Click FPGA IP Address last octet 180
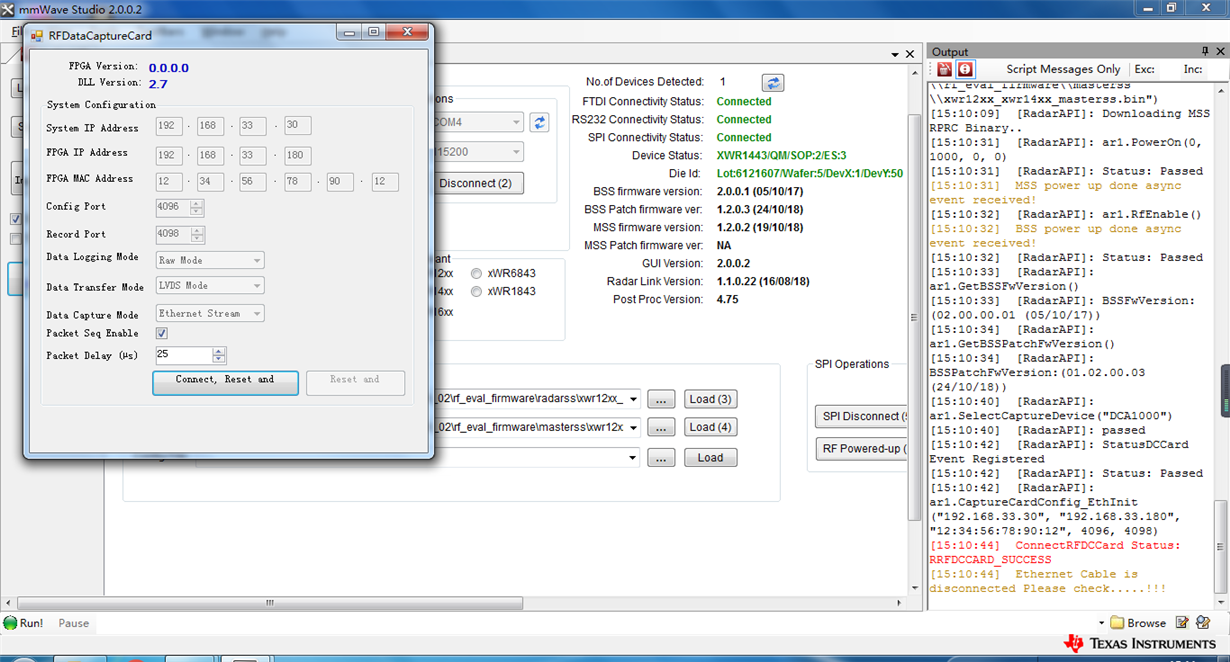 [x=297, y=156]
